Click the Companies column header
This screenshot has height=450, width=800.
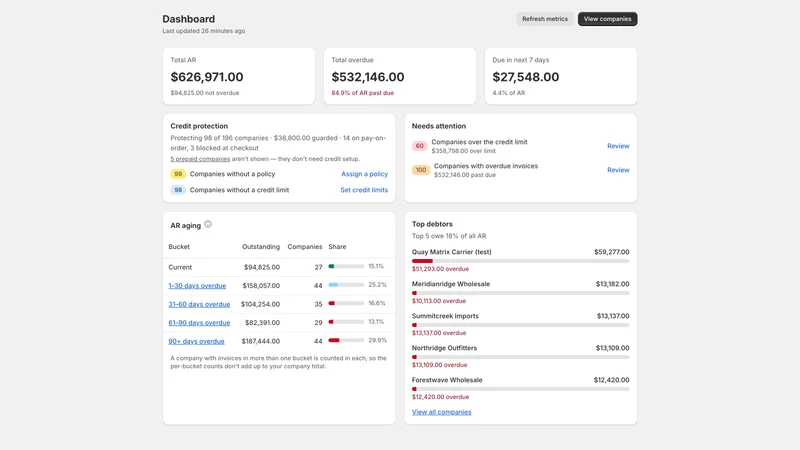(x=305, y=246)
